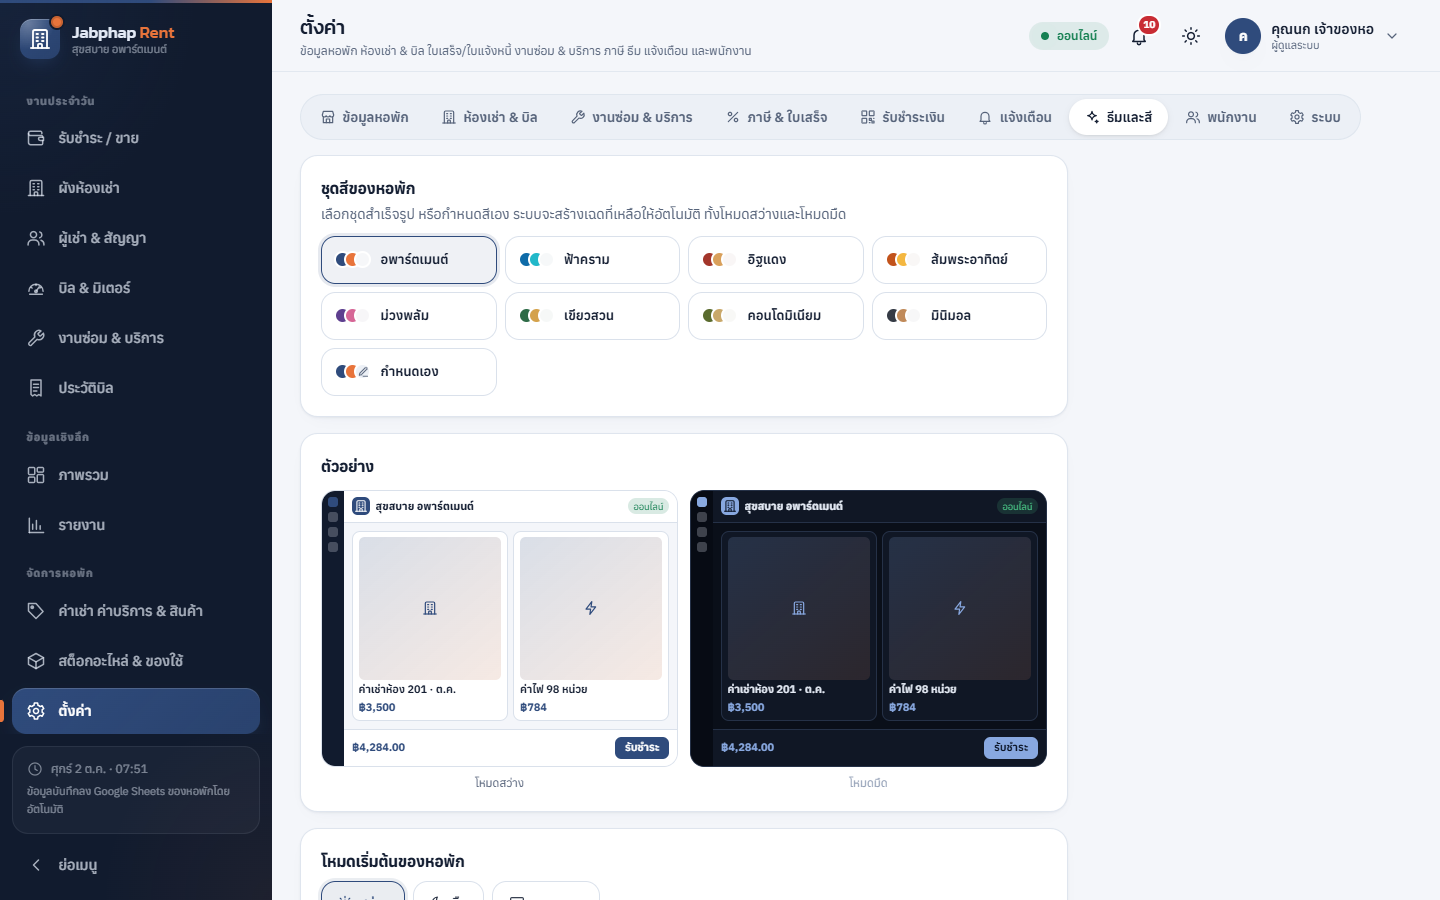The height and width of the screenshot is (900, 1440).
Task: Choose the กำหนดเอง custom color option
Action: pyautogui.click(x=409, y=372)
